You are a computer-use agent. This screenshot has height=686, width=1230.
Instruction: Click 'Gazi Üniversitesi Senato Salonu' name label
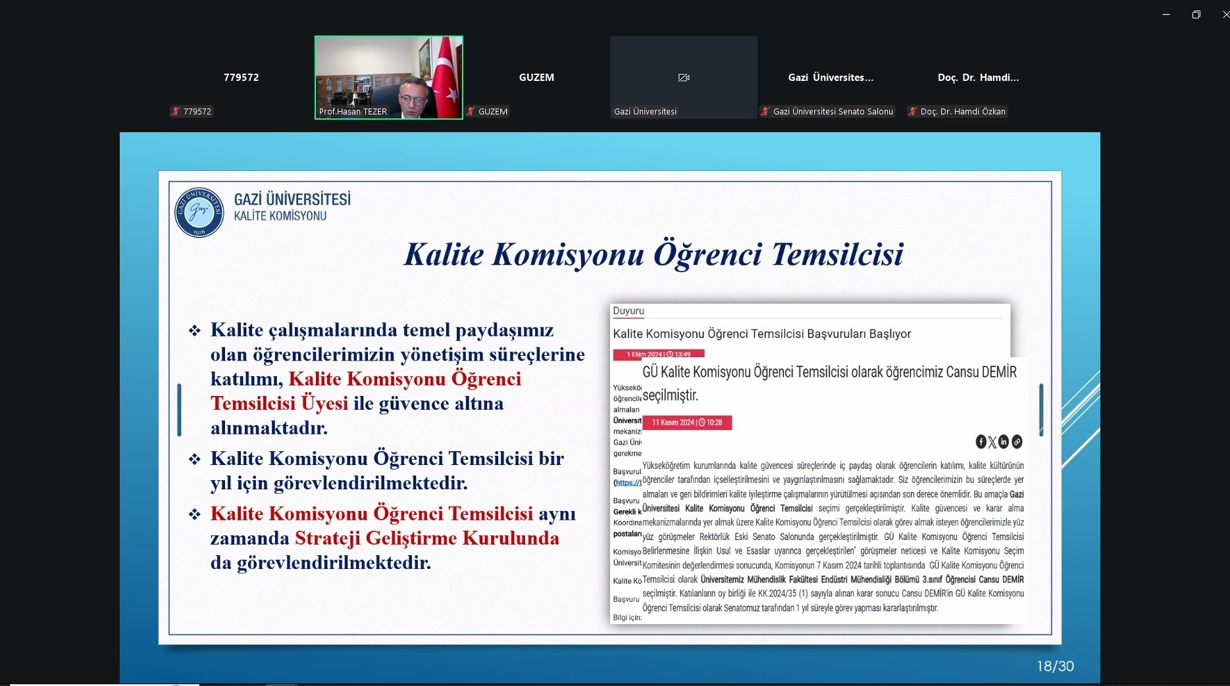point(833,111)
